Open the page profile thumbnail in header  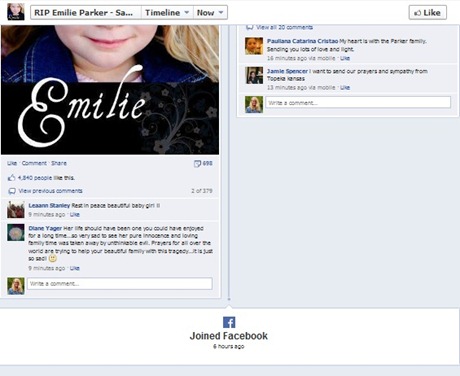click(x=16, y=12)
